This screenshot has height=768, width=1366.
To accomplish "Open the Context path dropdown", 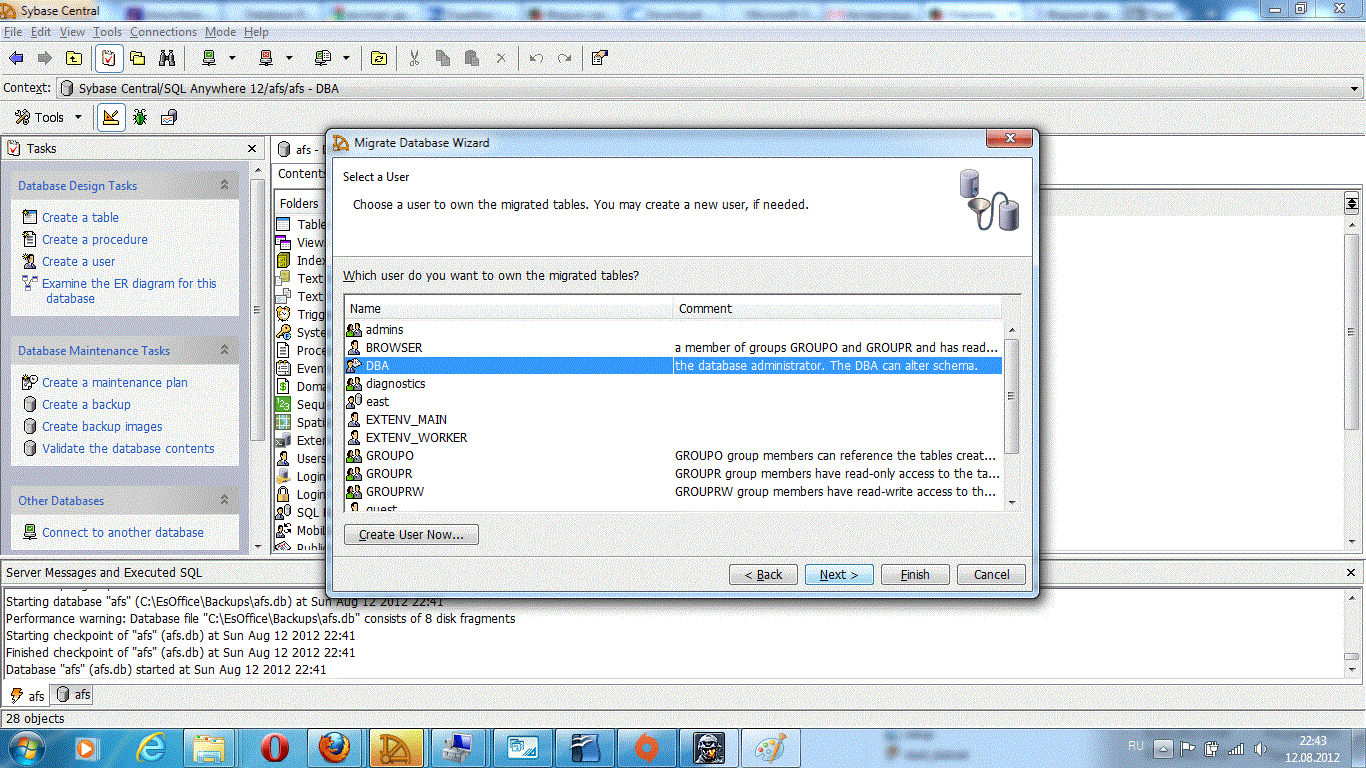I will [x=1354, y=88].
